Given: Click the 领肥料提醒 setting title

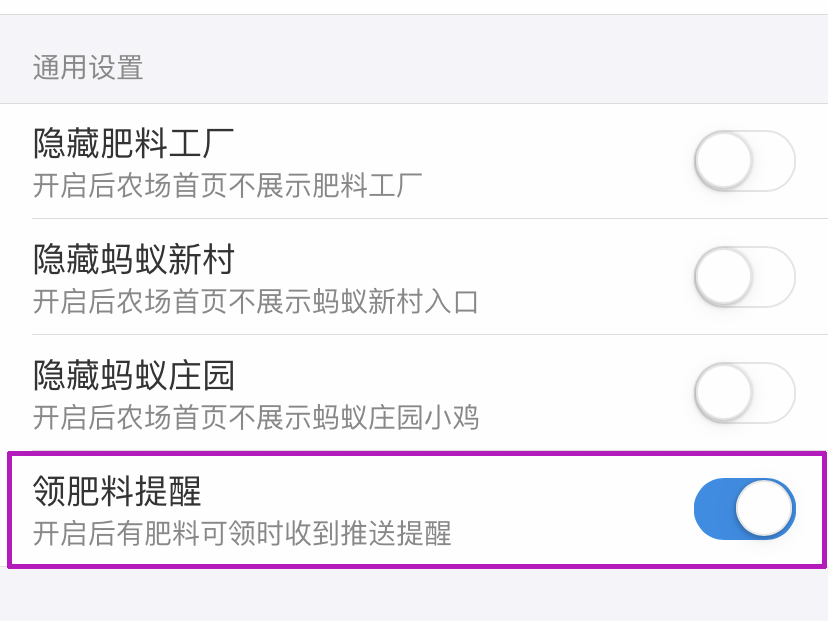Looking at the screenshot, I should click(x=117, y=492).
